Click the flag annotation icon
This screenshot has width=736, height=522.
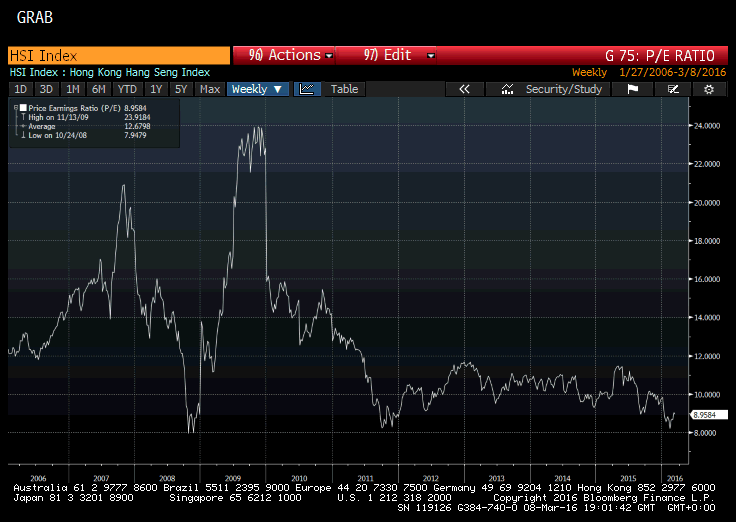[x=633, y=89]
